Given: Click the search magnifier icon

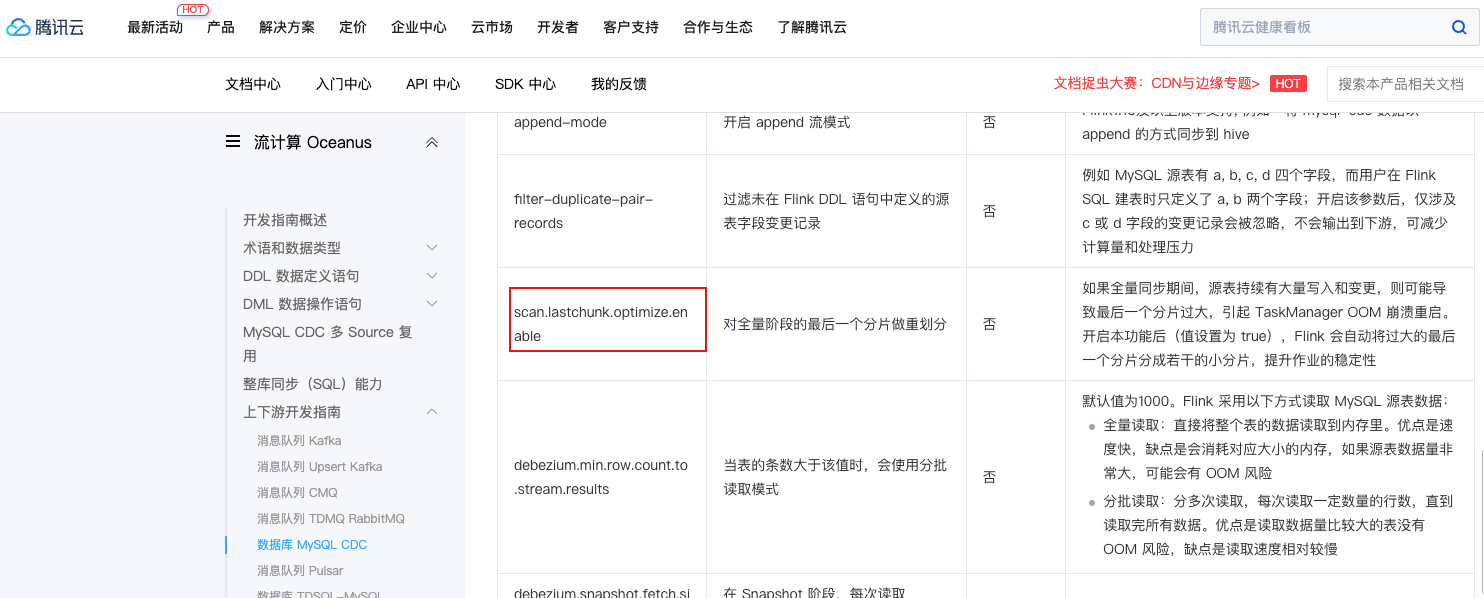Looking at the screenshot, I should coord(1459,28).
